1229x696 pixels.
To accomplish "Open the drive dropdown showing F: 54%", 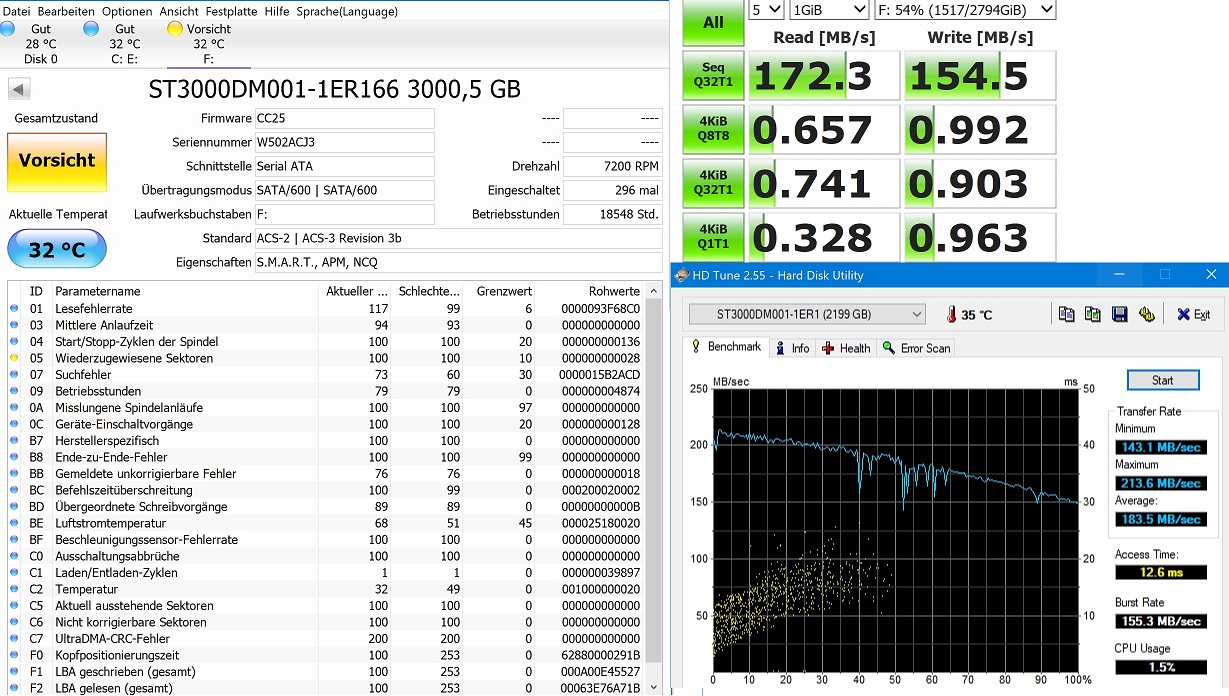I will (x=965, y=9).
